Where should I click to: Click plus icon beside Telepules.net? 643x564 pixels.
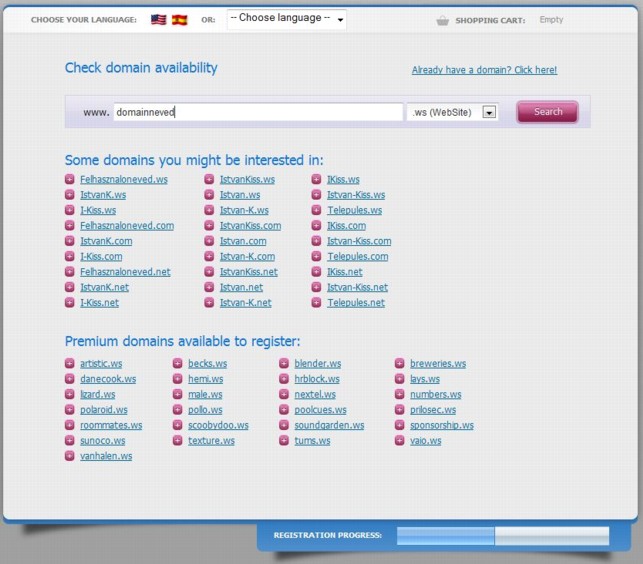pyautogui.click(x=316, y=303)
